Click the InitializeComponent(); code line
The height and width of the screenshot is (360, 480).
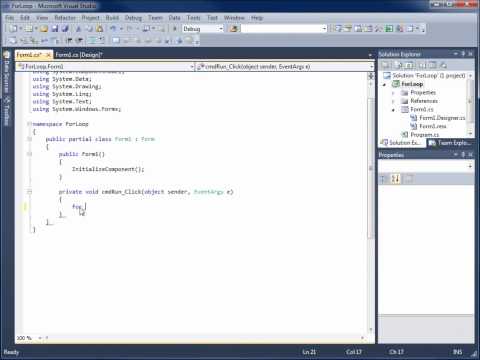click(108, 169)
